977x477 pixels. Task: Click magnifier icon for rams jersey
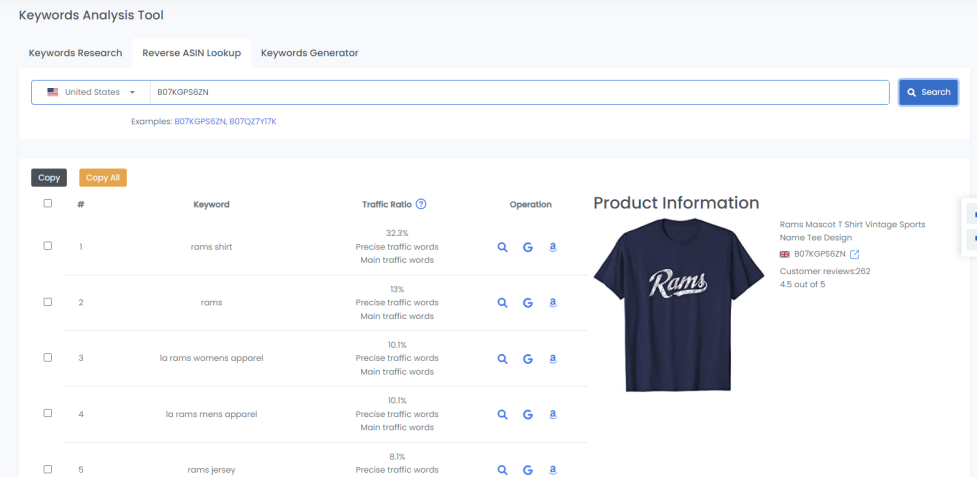click(x=502, y=470)
